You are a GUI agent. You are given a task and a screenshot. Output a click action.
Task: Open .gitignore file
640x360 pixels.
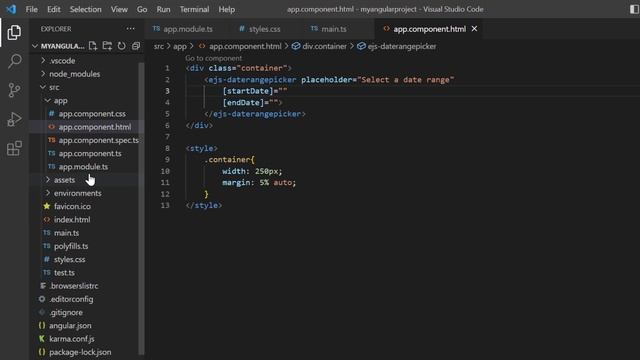click(66, 313)
